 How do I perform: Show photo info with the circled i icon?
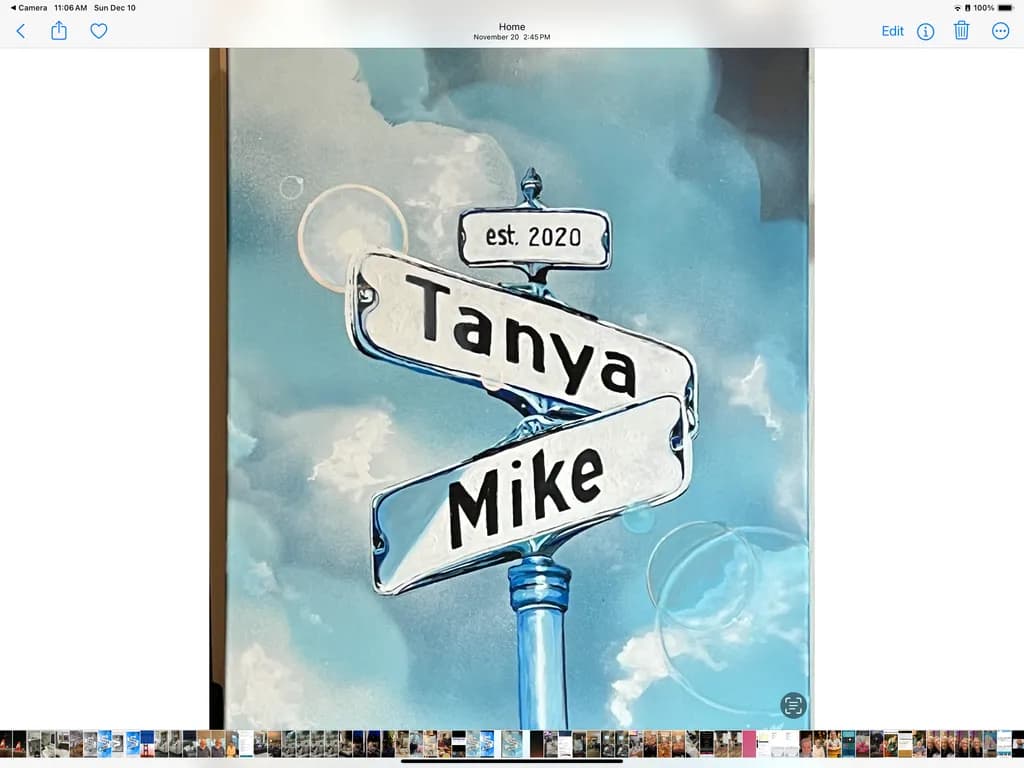(925, 31)
